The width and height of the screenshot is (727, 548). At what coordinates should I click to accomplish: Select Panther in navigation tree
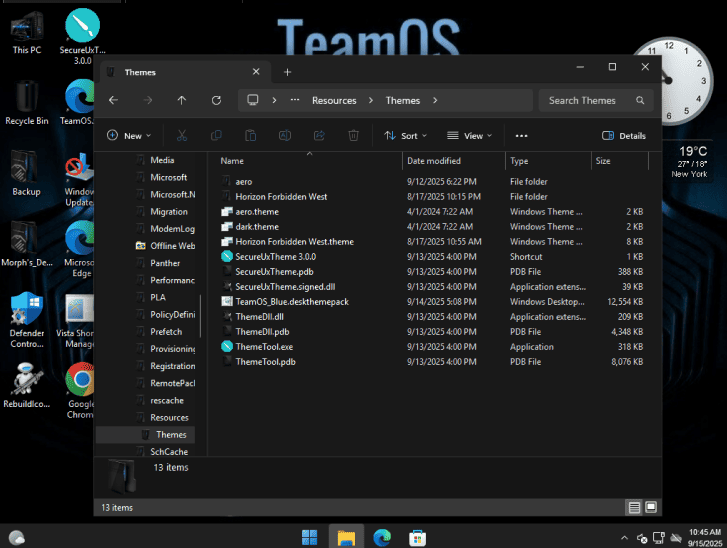[165, 263]
